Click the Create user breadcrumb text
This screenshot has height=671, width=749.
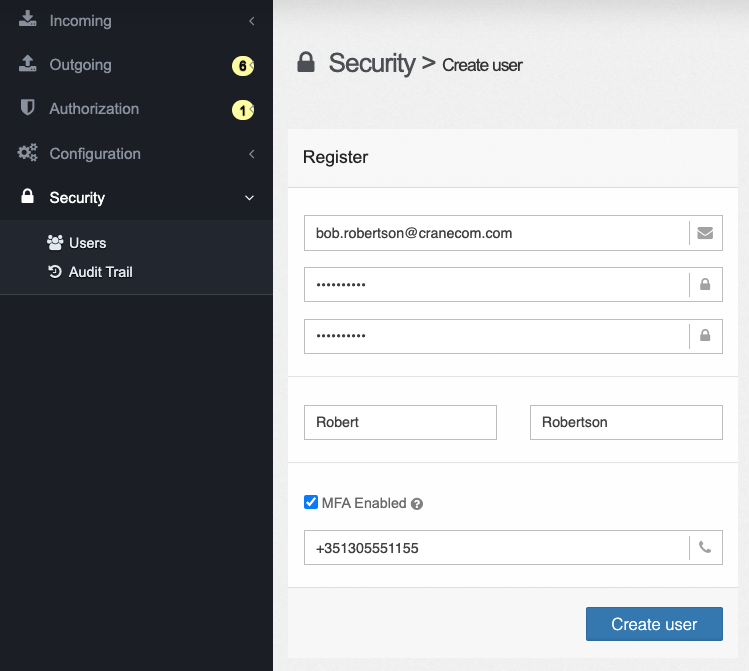pyautogui.click(x=482, y=65)
